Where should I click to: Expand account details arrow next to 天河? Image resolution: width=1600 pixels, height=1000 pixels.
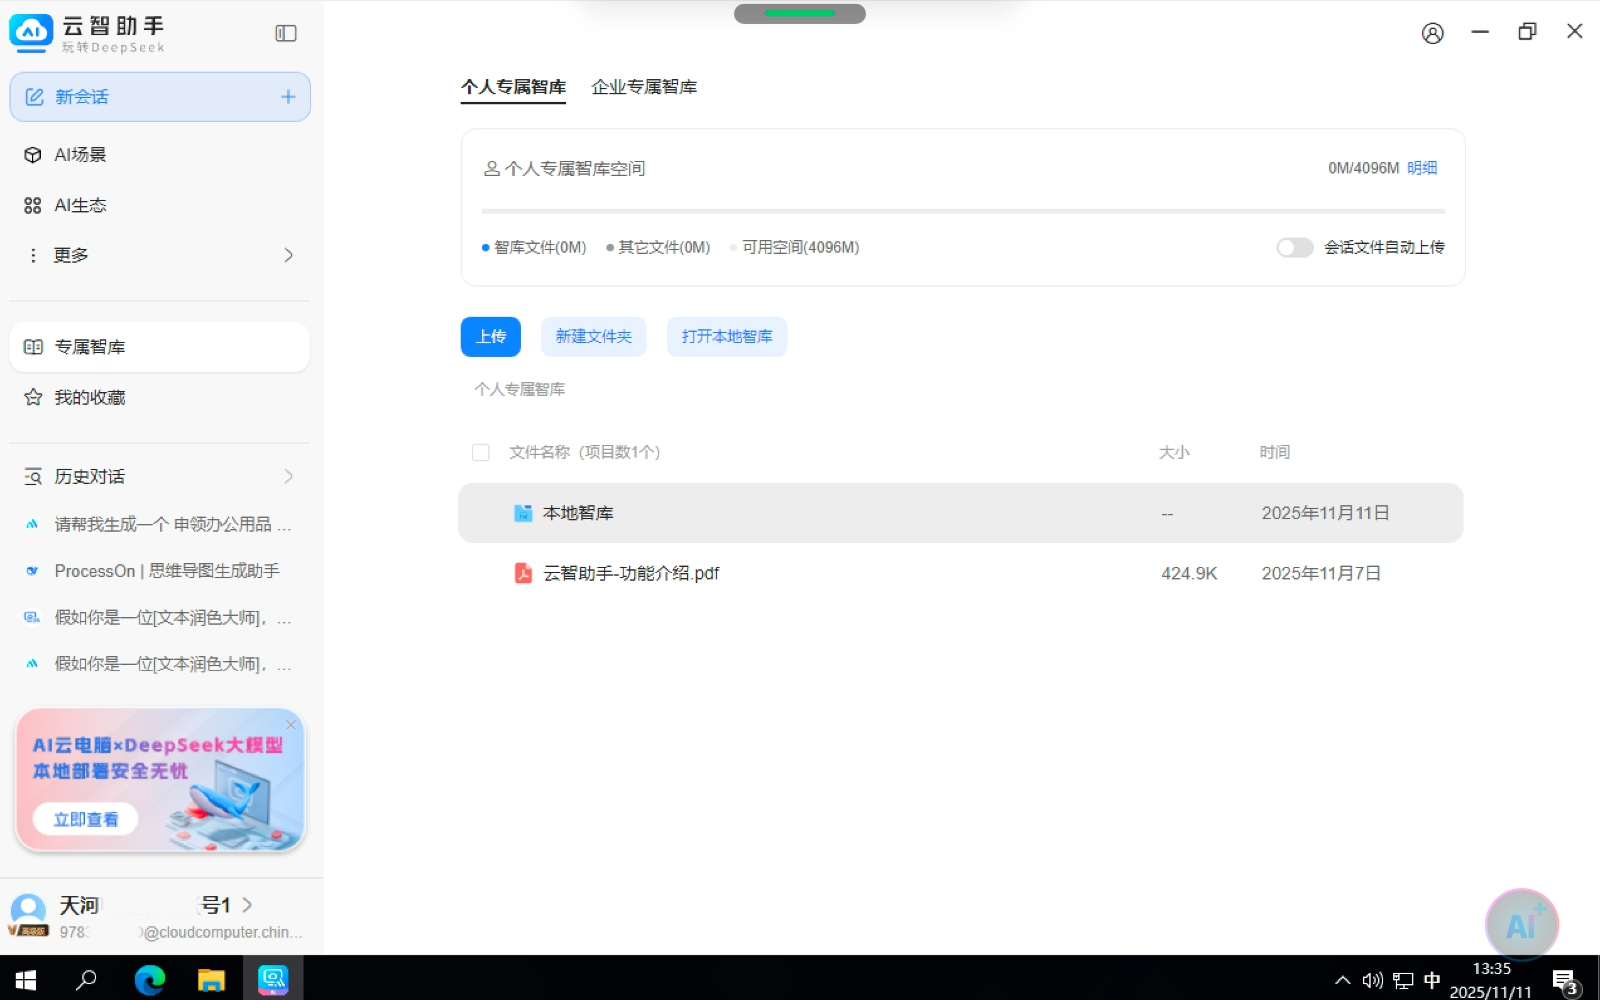point(247,905)
